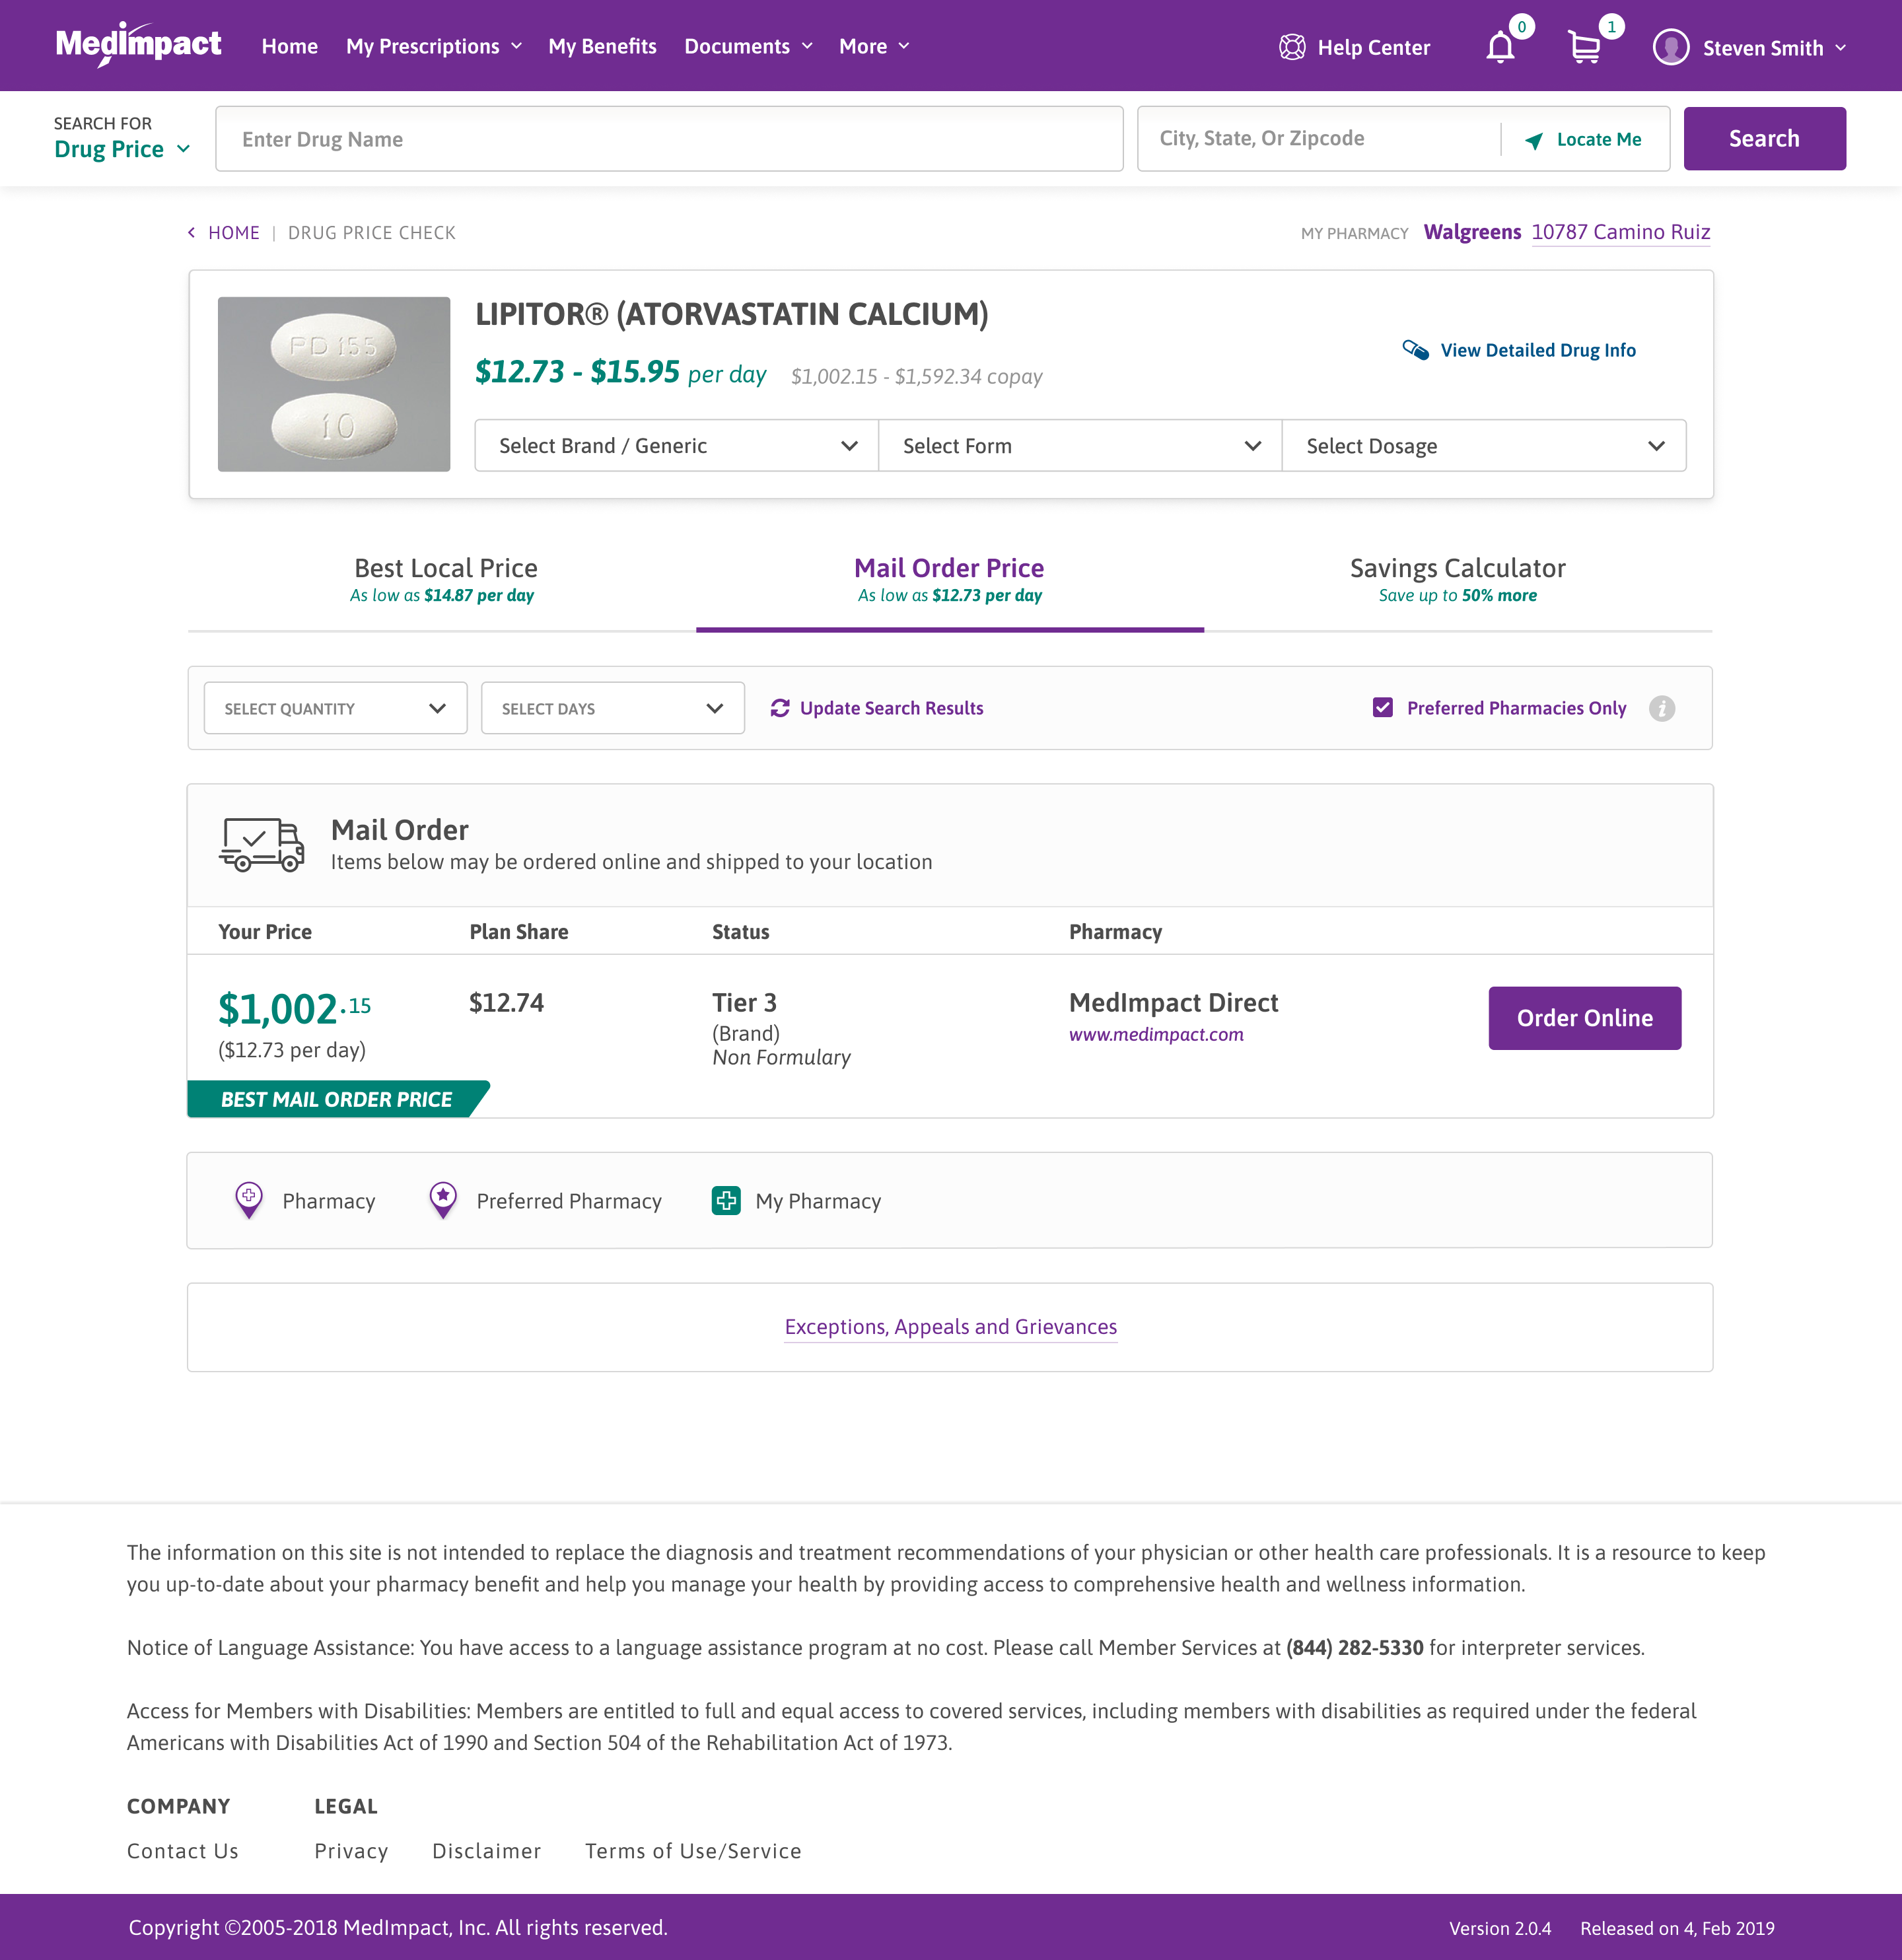Image resolution: width=1902 pixels, height=1960 pixels.
Task: Open the Privacy footer link
Action: pyautogui.click(x=351, y=1851)
